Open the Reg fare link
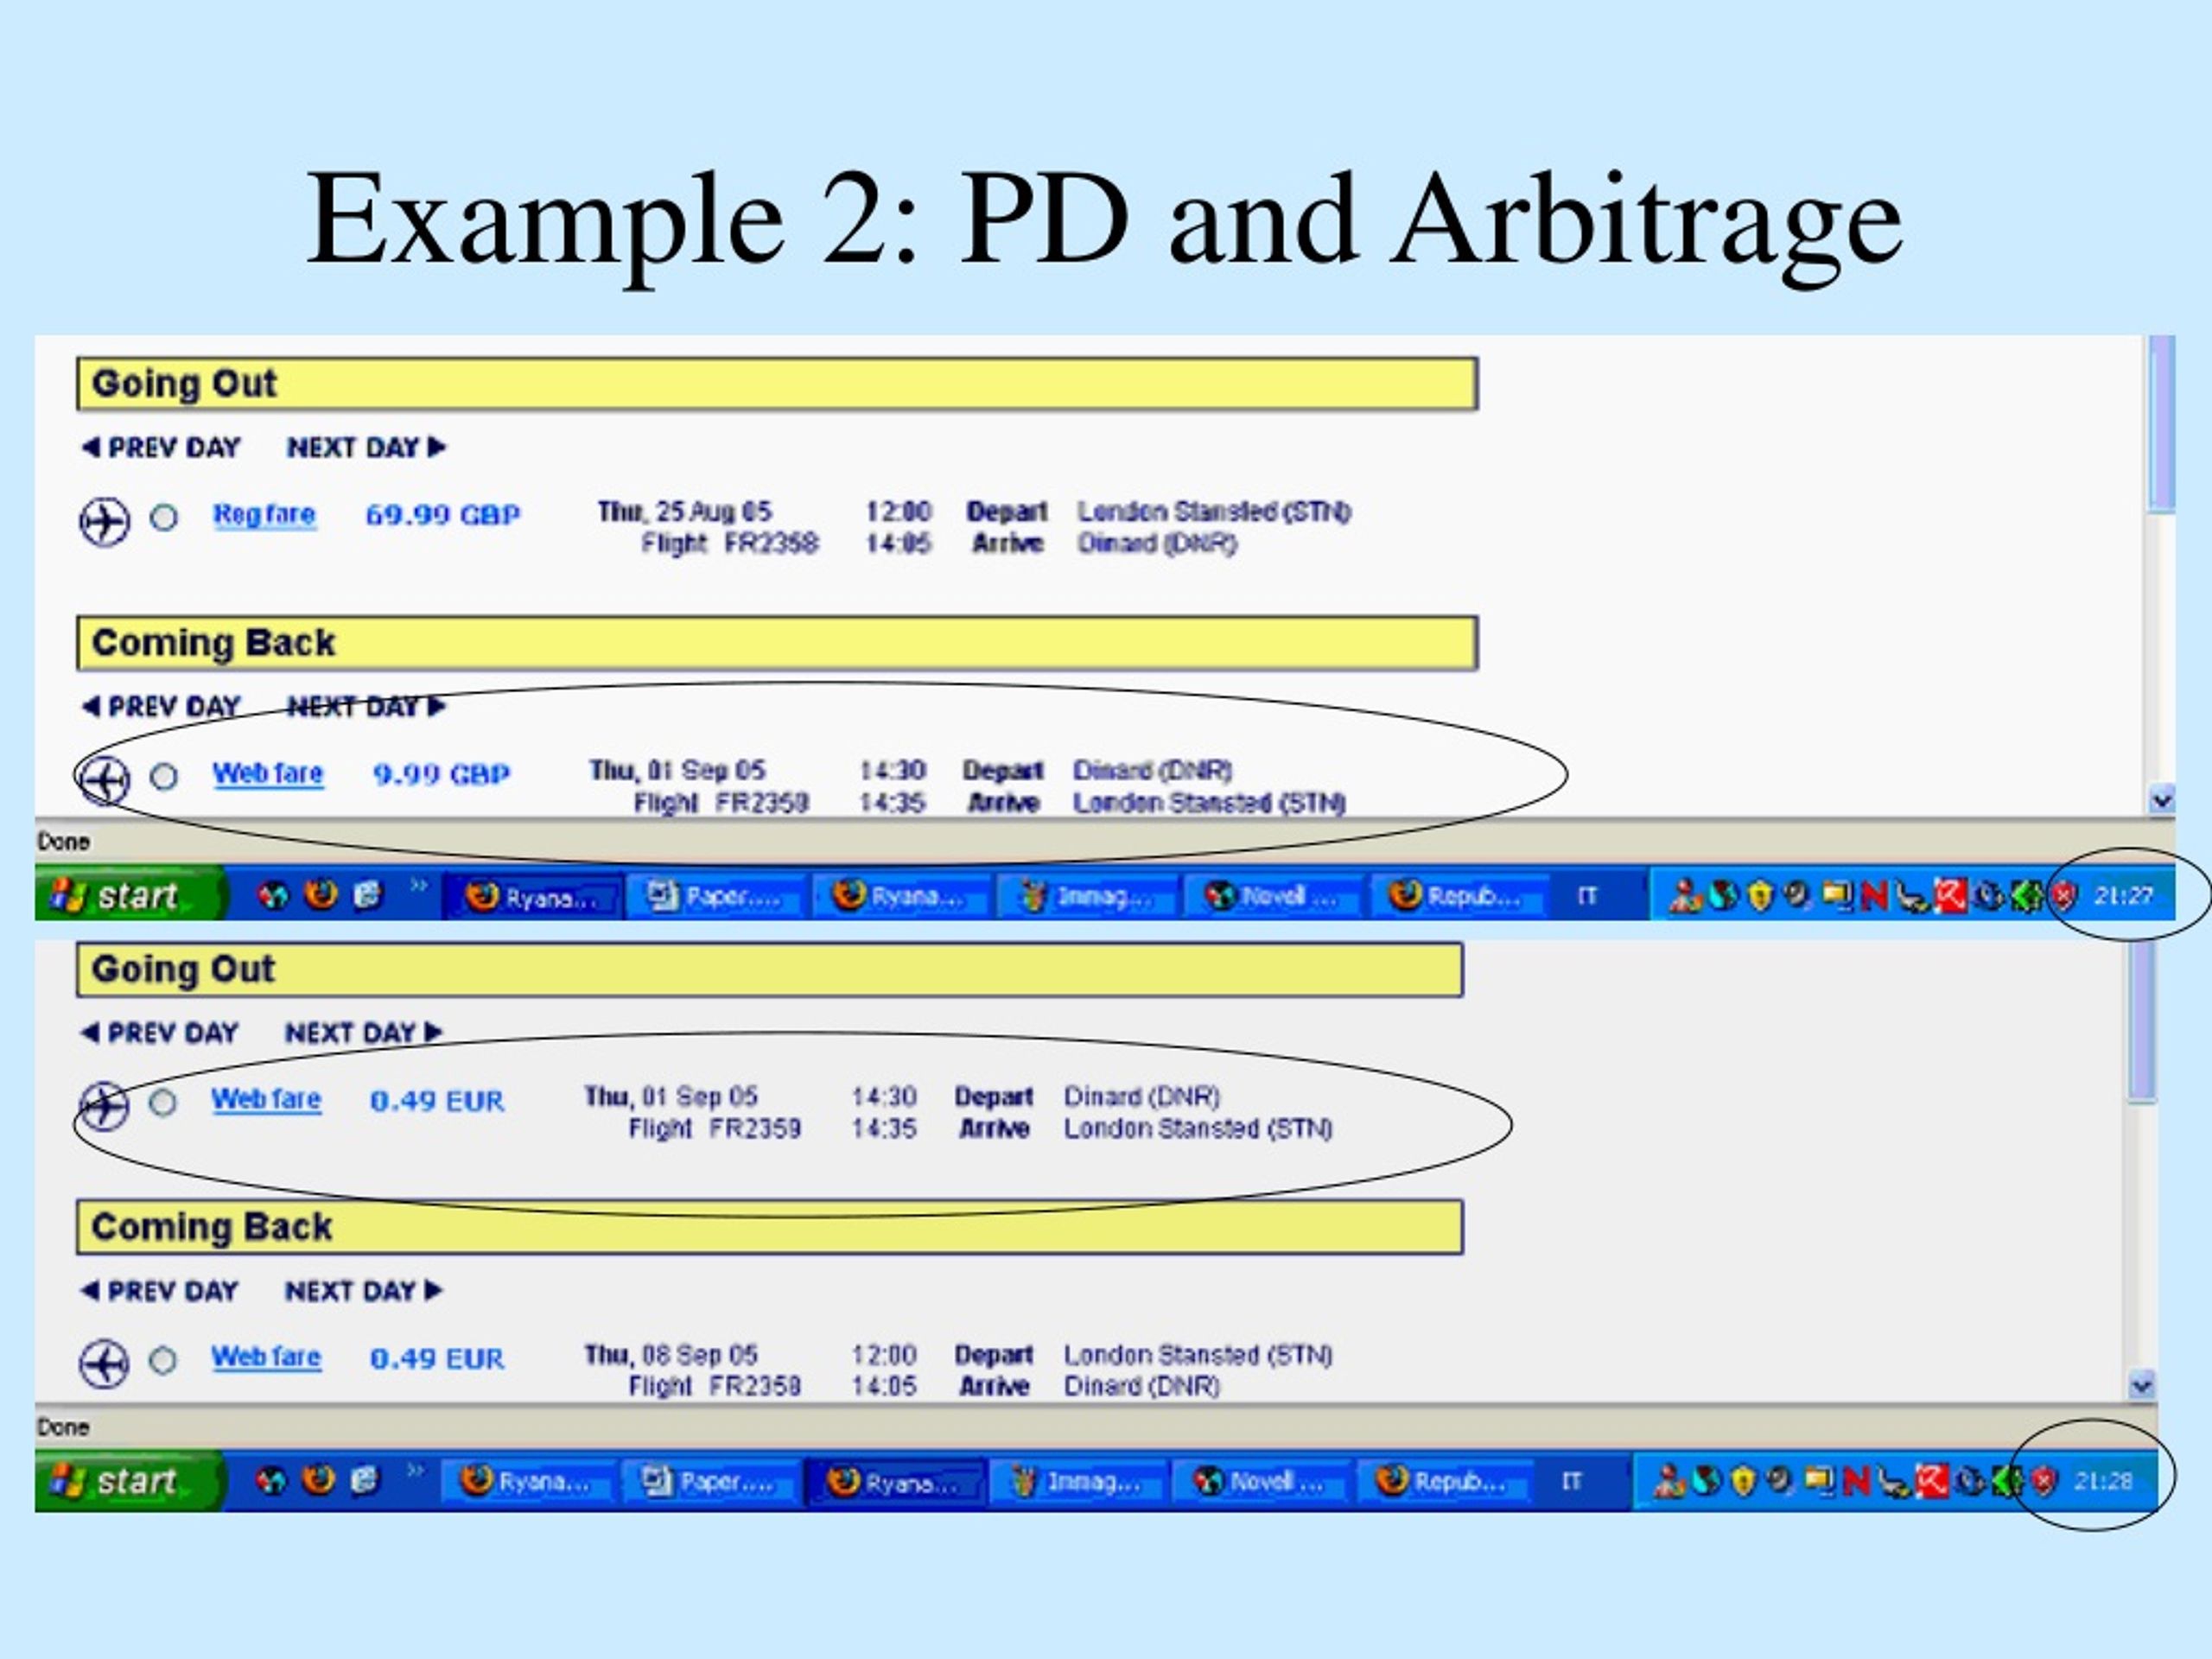Screen dimensions: 2212x1659 tap(264, 515)
